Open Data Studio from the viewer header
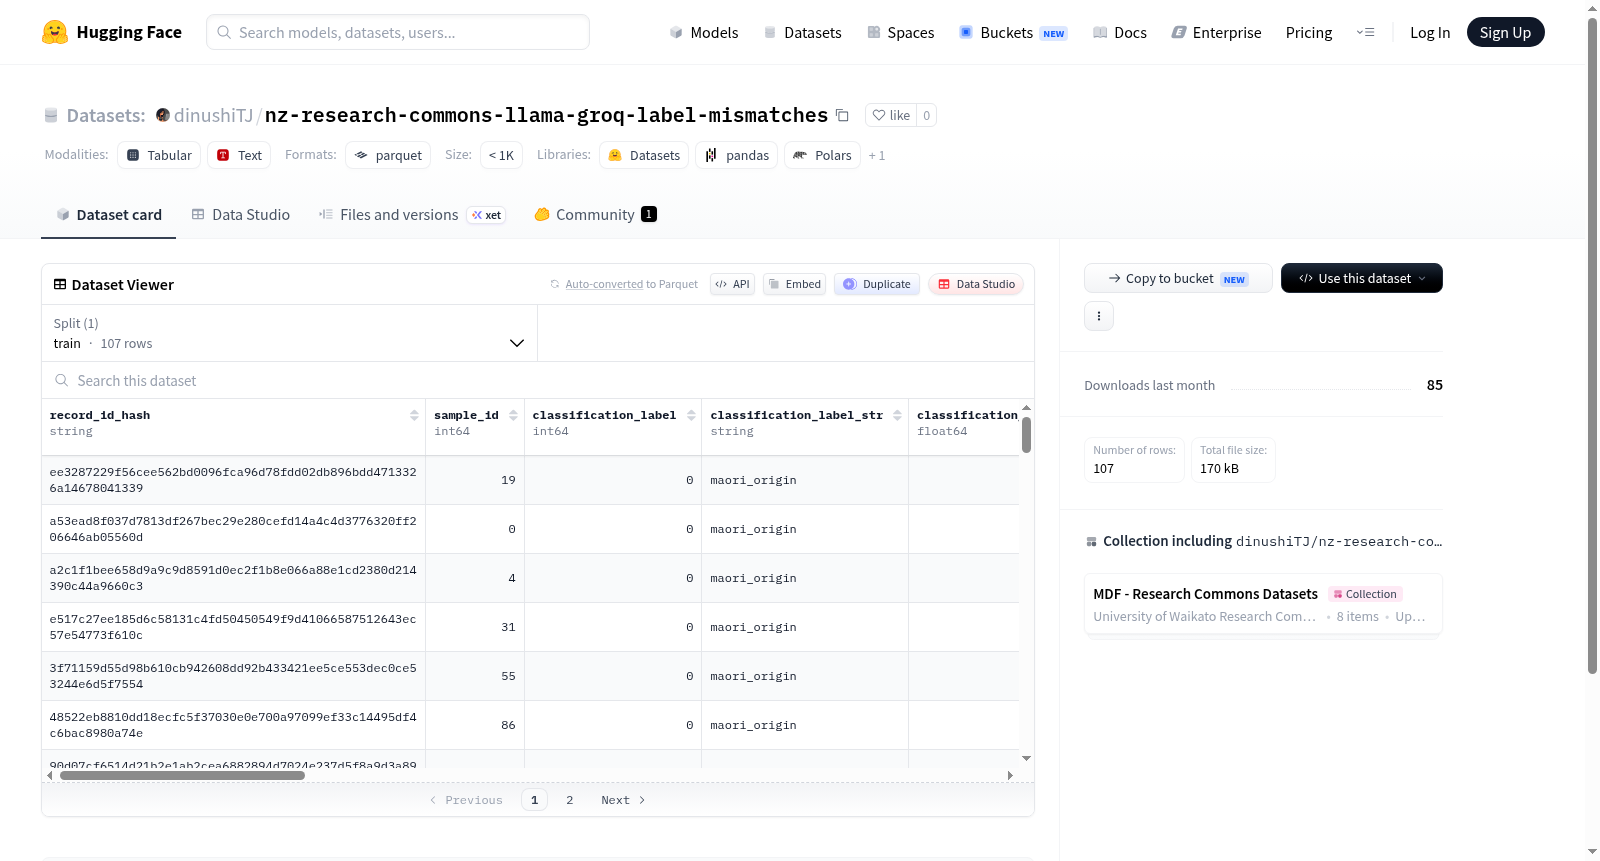The width and height of the screenshot is (1600, 861). [976, 284]
